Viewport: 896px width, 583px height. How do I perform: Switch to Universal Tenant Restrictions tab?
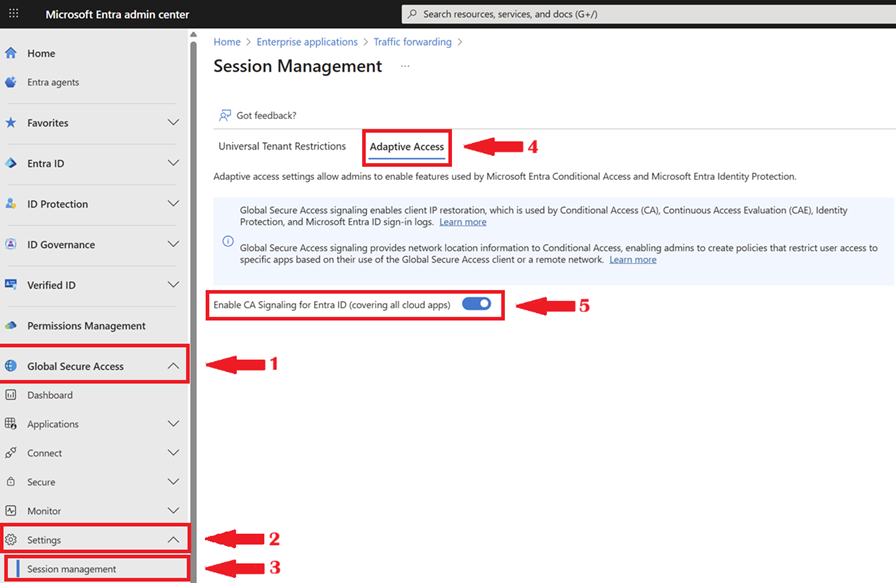pos(282,146)
